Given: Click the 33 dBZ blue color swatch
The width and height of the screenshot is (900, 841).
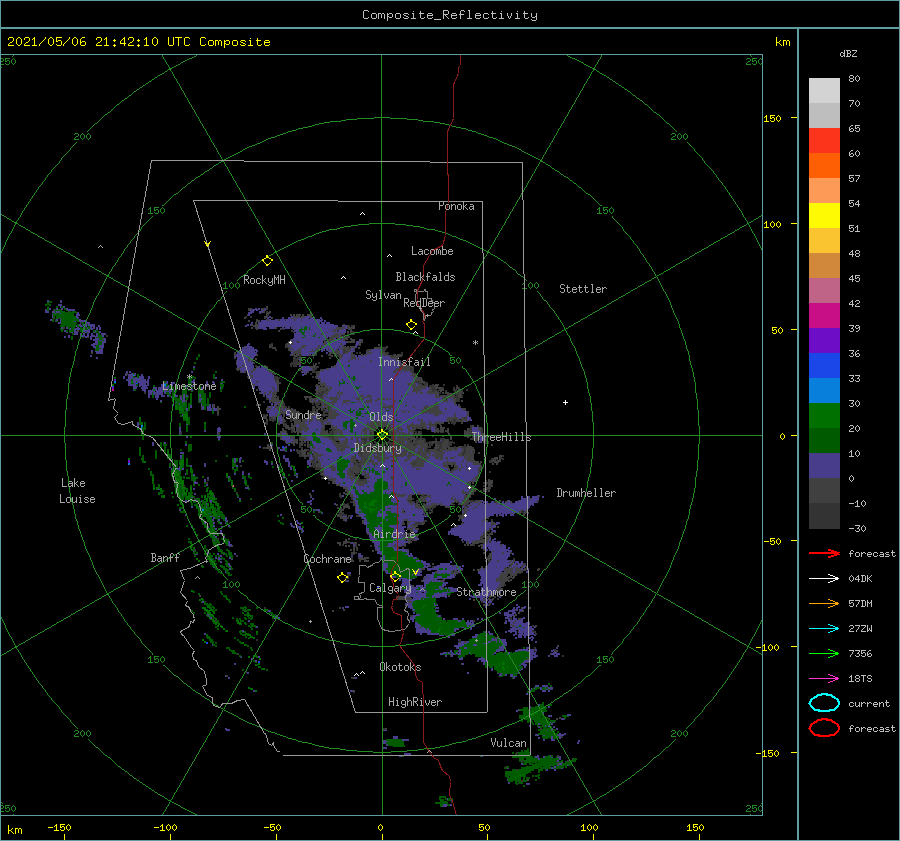Looking at the screenshot, I should 824,366.
